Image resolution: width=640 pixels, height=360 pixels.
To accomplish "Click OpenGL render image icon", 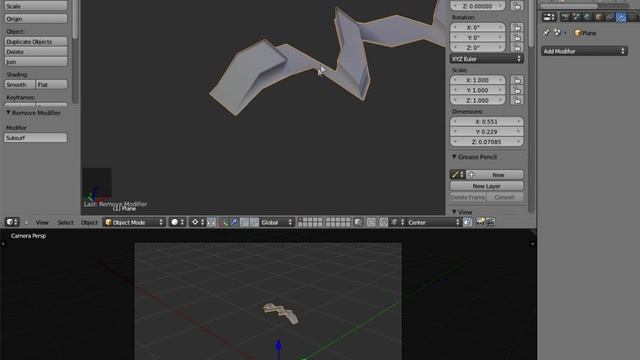I will point(480,222).
